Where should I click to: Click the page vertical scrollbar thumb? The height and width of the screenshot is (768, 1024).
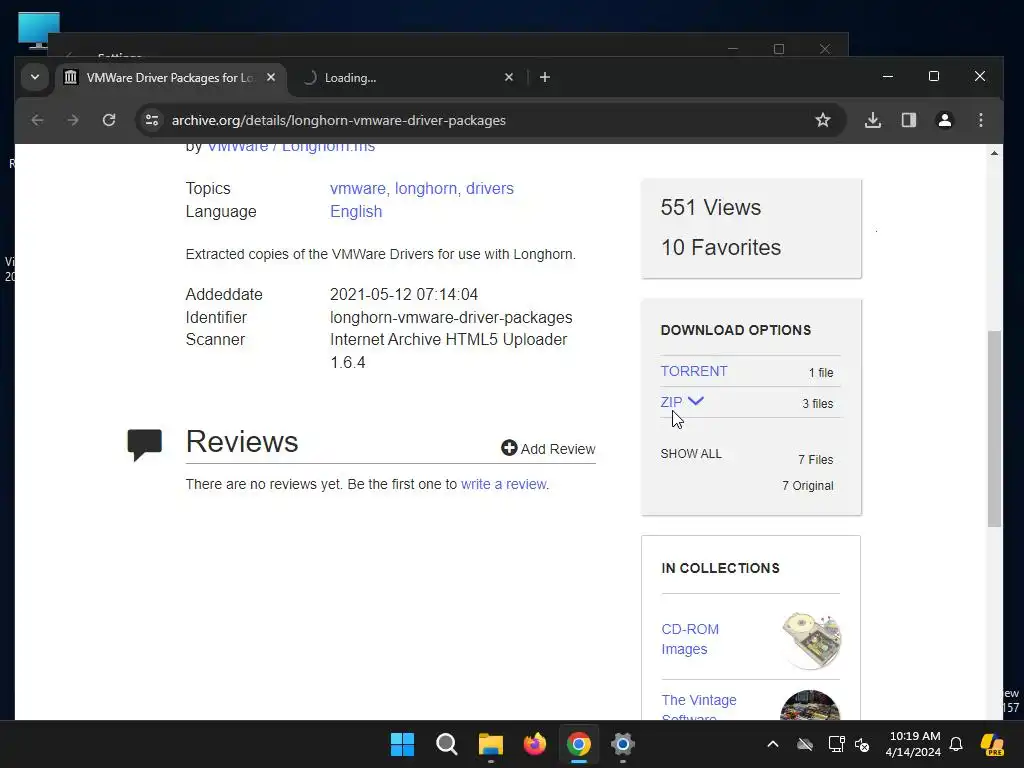[x=994, y=428]
